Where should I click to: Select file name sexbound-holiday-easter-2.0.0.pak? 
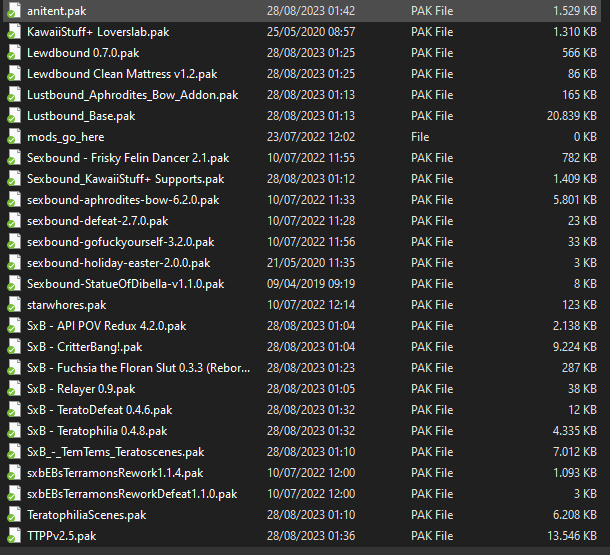[119, 263]
